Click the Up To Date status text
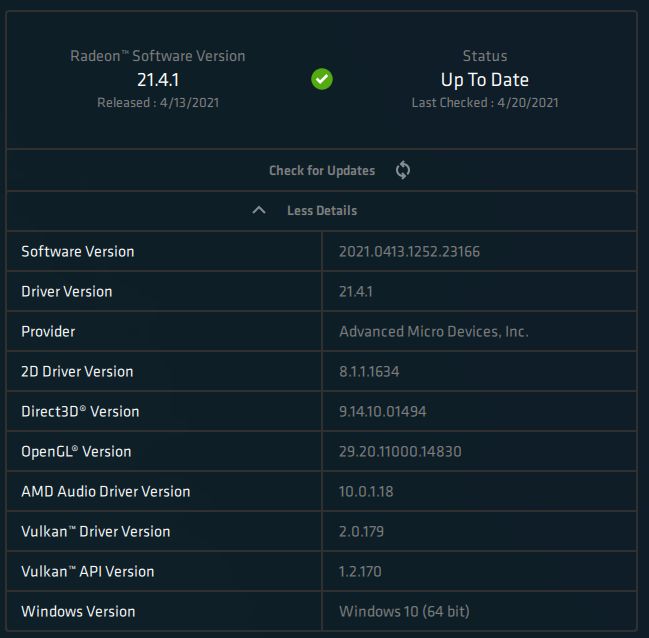Viewport: 649px width, 638px height. click(485, 79)
